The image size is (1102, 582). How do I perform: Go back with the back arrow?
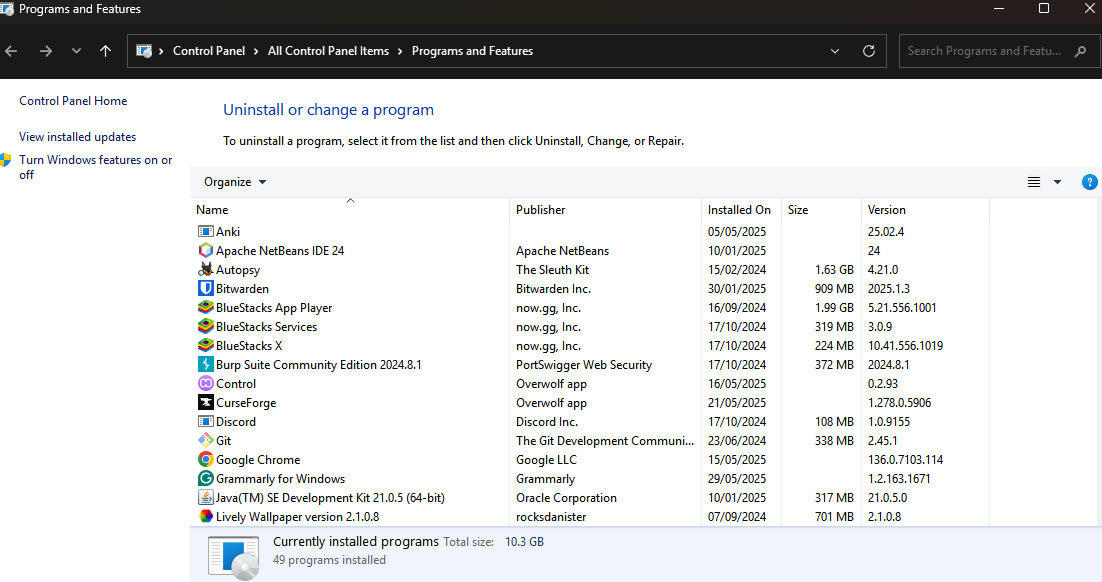point(11,51)
